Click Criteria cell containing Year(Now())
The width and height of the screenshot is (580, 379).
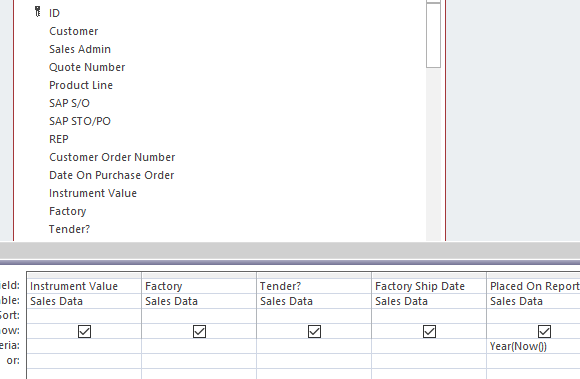point(533,346)
